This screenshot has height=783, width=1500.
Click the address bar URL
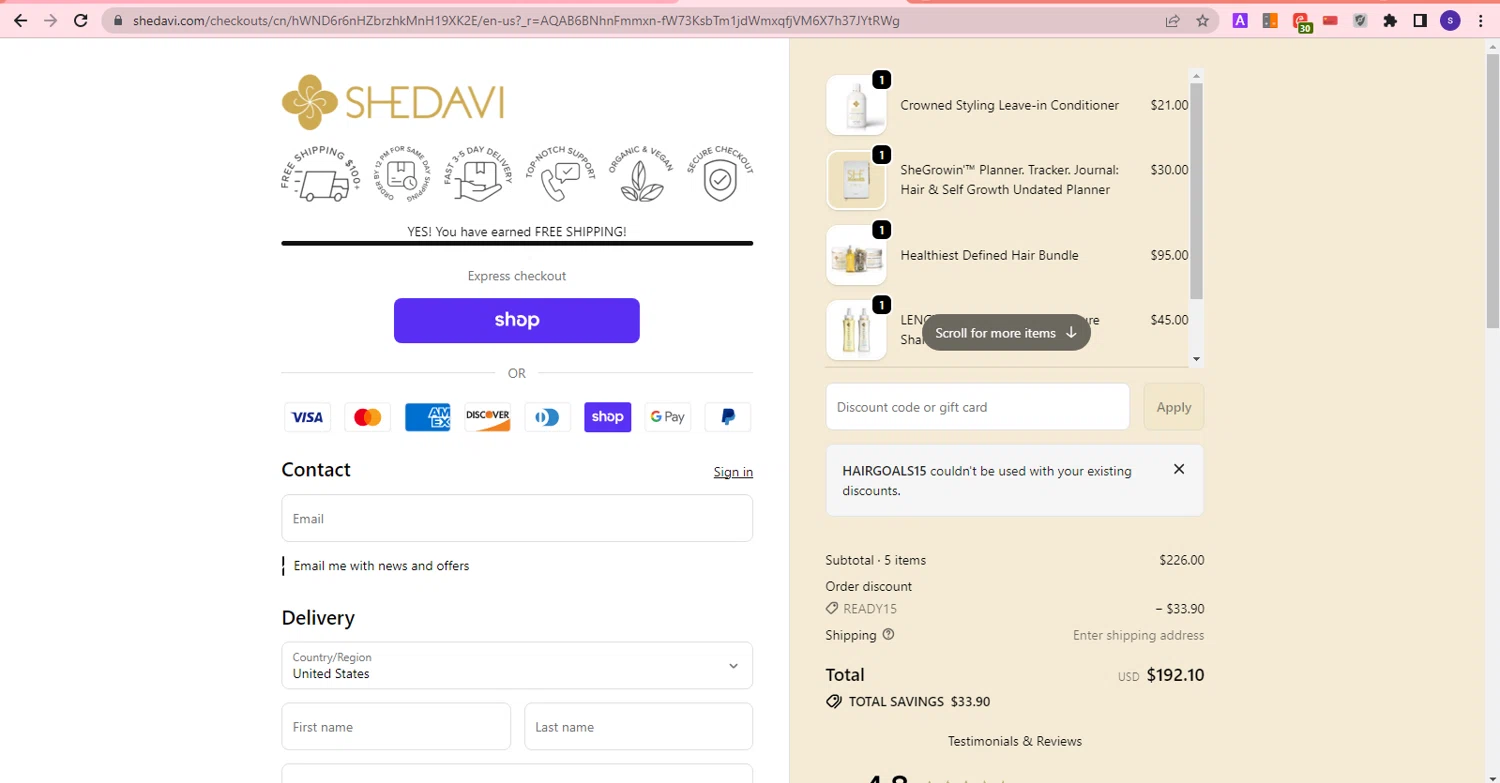coord(516,20)
